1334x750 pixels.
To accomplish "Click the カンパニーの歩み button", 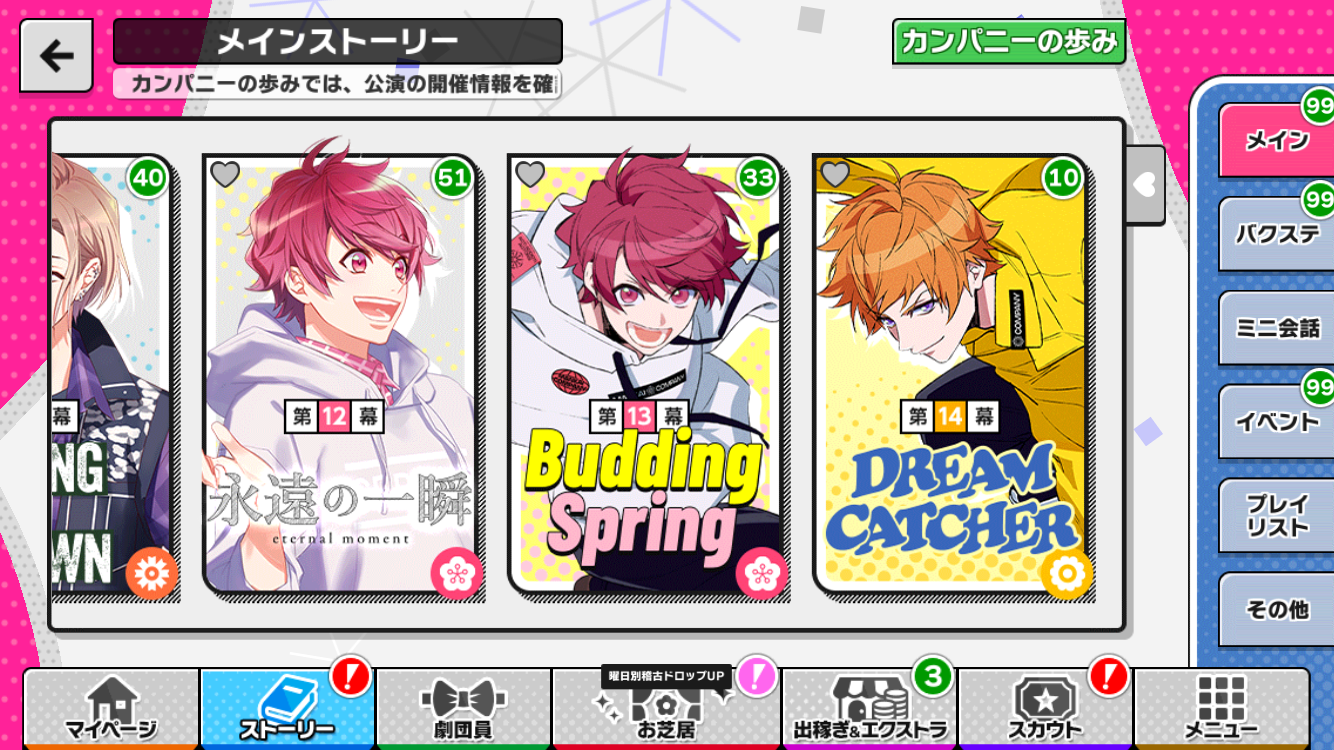I will (x=1009, y=41).
